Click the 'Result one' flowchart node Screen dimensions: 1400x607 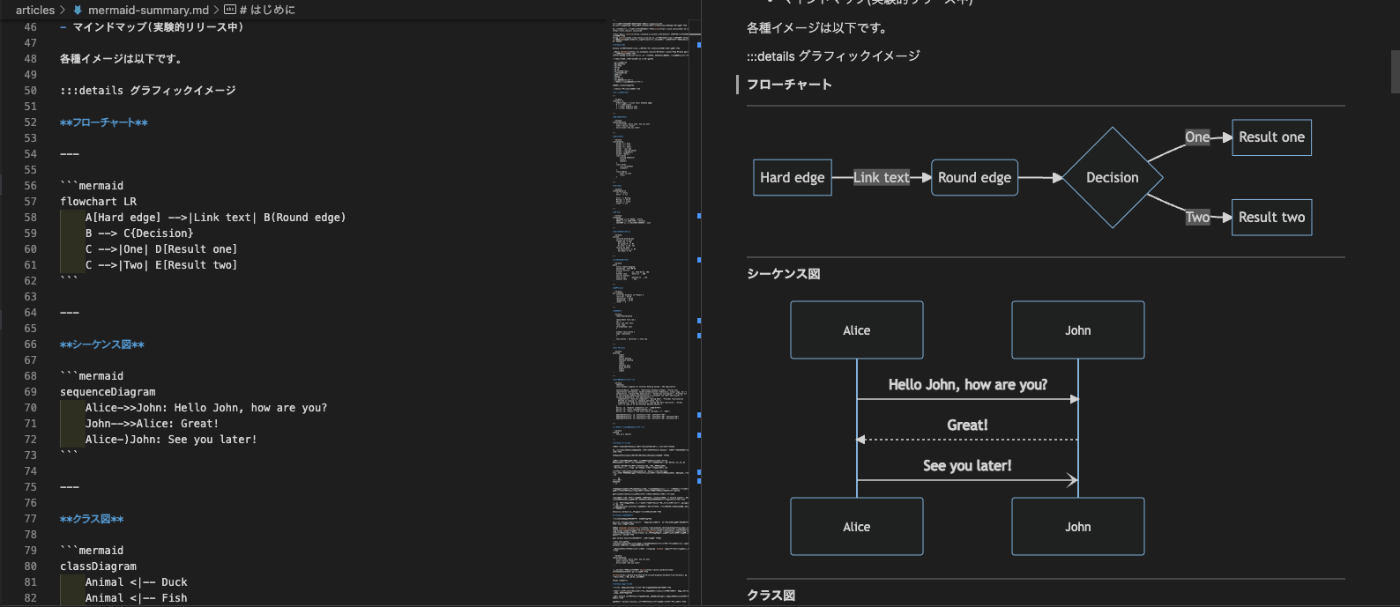(x=1271, y=137)
